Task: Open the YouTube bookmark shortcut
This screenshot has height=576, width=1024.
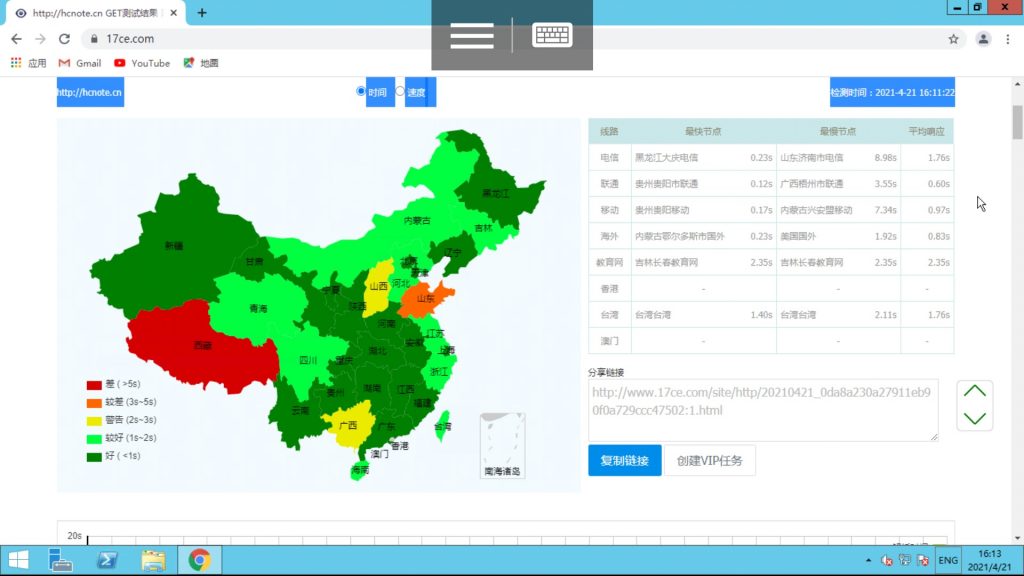Action: (x=142, y=62)
